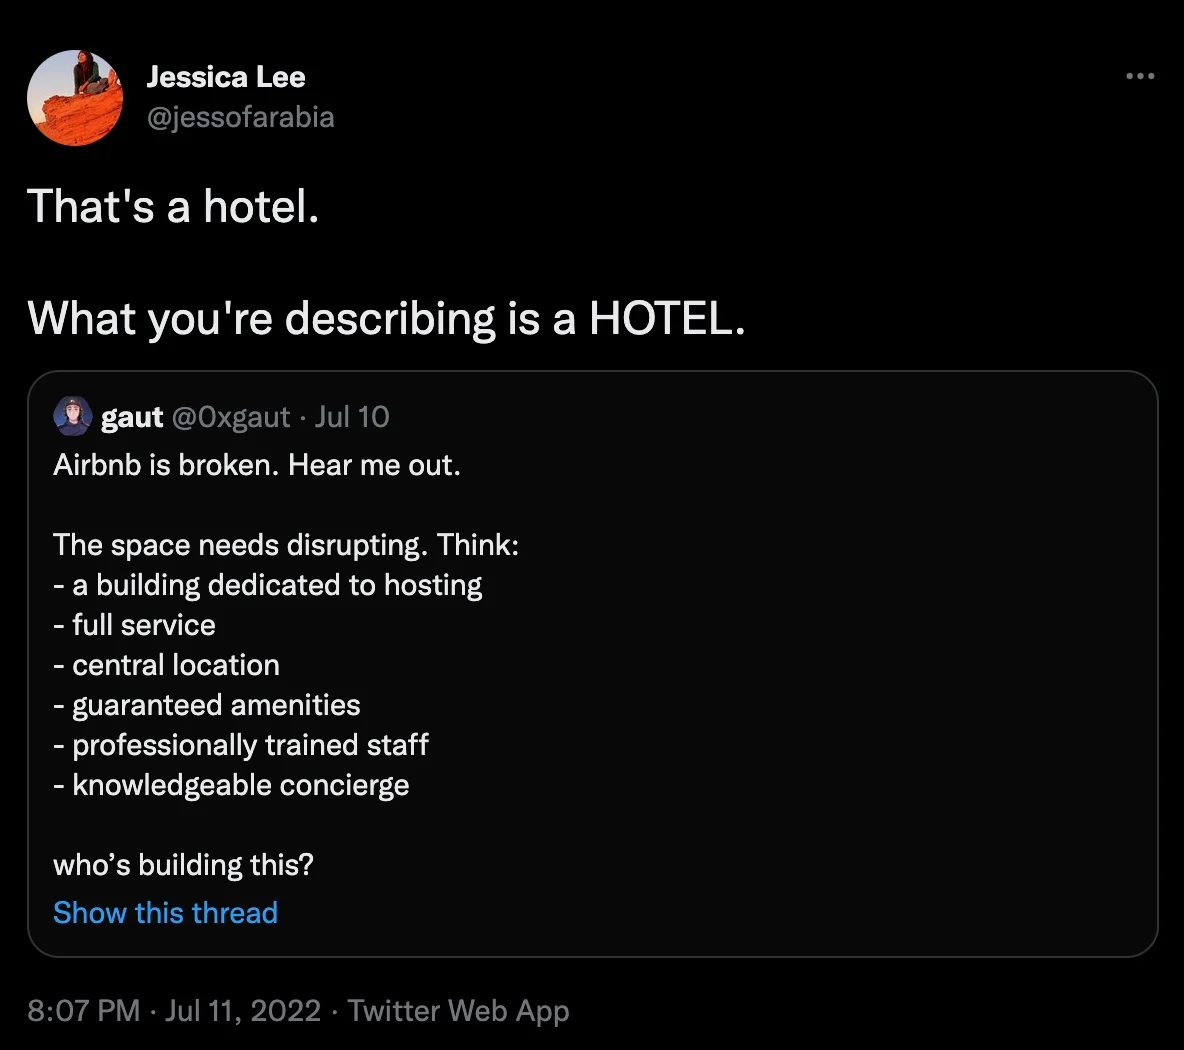Image resolution: width=1184 pixels, height=1050 pixels.
Task: Open Jessica Lee's profile via her display name
Action: [226, 76]
